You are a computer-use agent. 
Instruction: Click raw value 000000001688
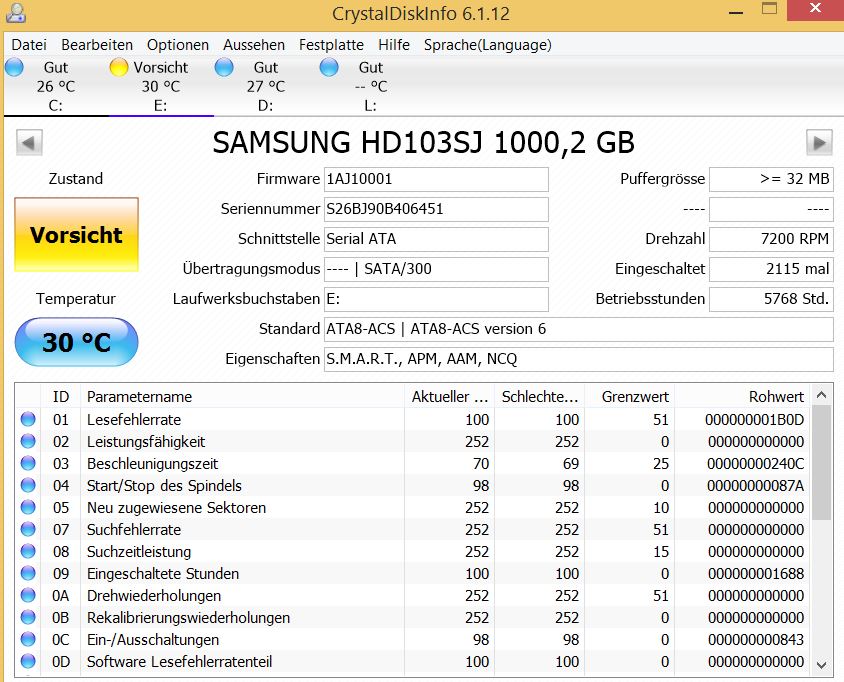pos(756,574)
